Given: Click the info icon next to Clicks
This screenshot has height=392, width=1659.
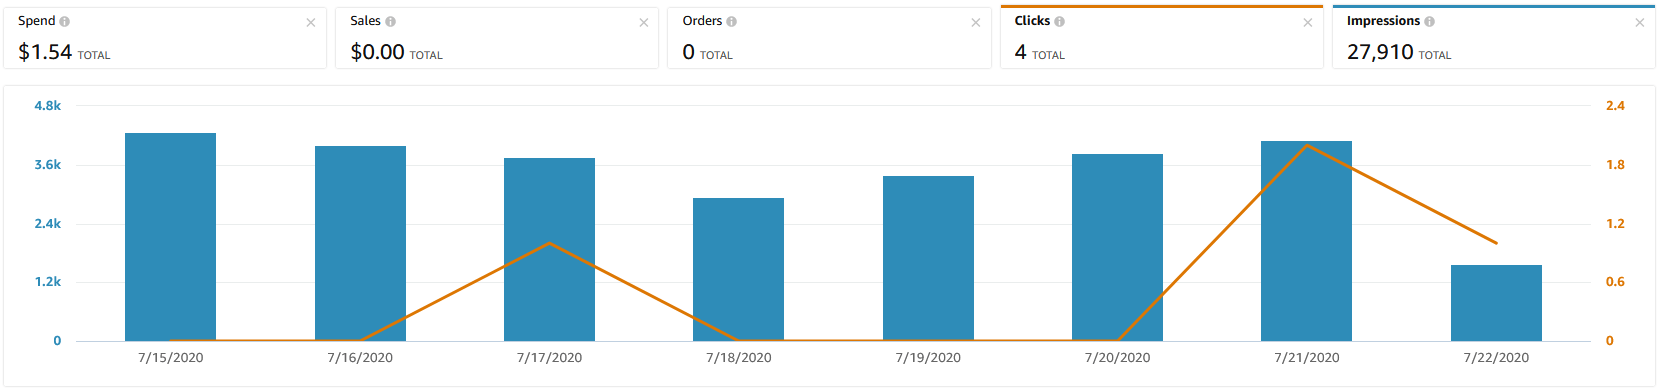Looking at the screenshot, I should coord(1059,21).
